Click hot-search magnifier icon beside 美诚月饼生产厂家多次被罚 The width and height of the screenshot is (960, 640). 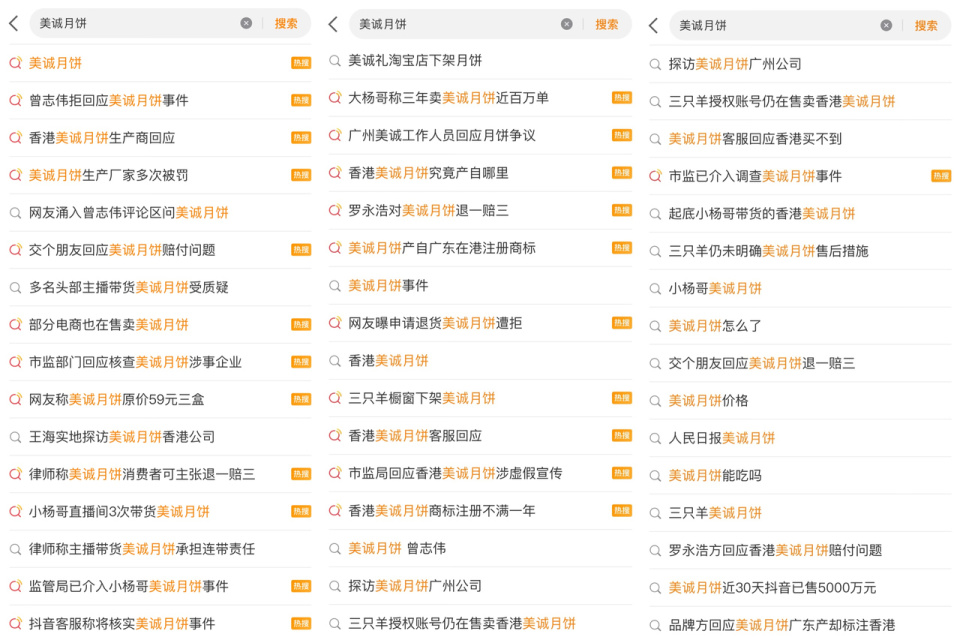[15, 175]
